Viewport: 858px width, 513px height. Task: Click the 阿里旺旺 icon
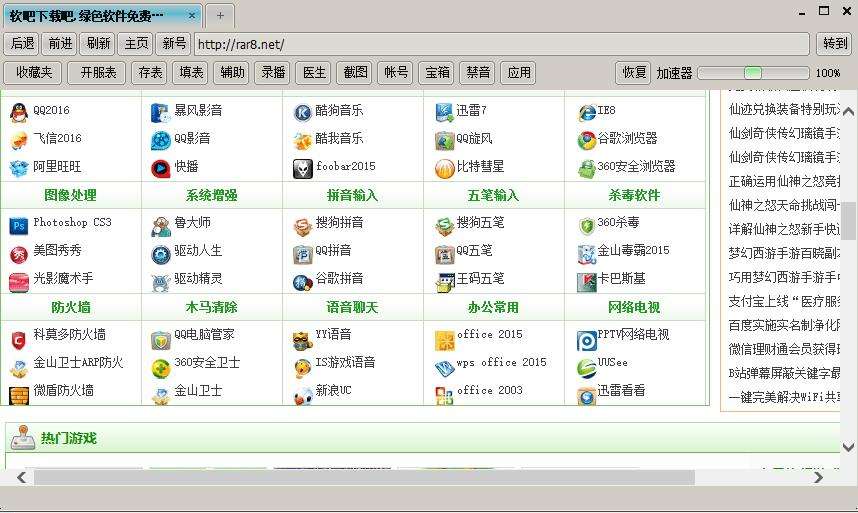click(x=19, y=168)
